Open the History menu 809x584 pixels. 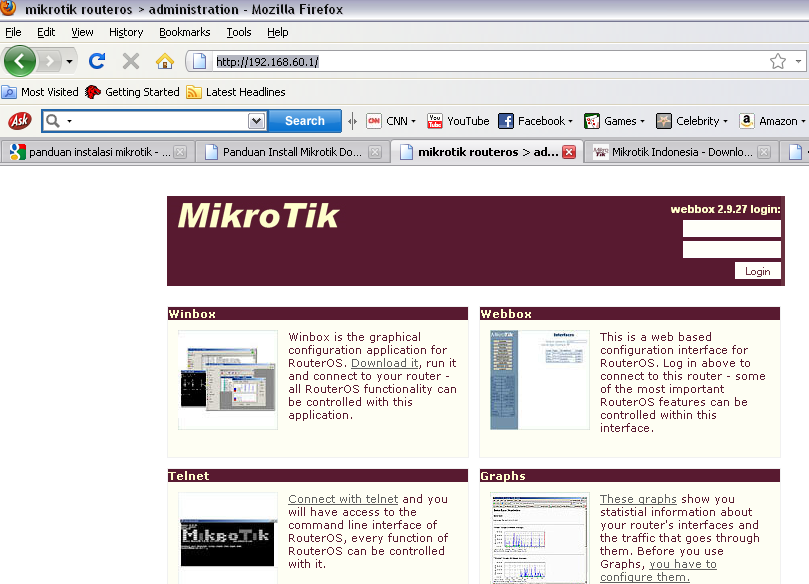tap(126, 33)
